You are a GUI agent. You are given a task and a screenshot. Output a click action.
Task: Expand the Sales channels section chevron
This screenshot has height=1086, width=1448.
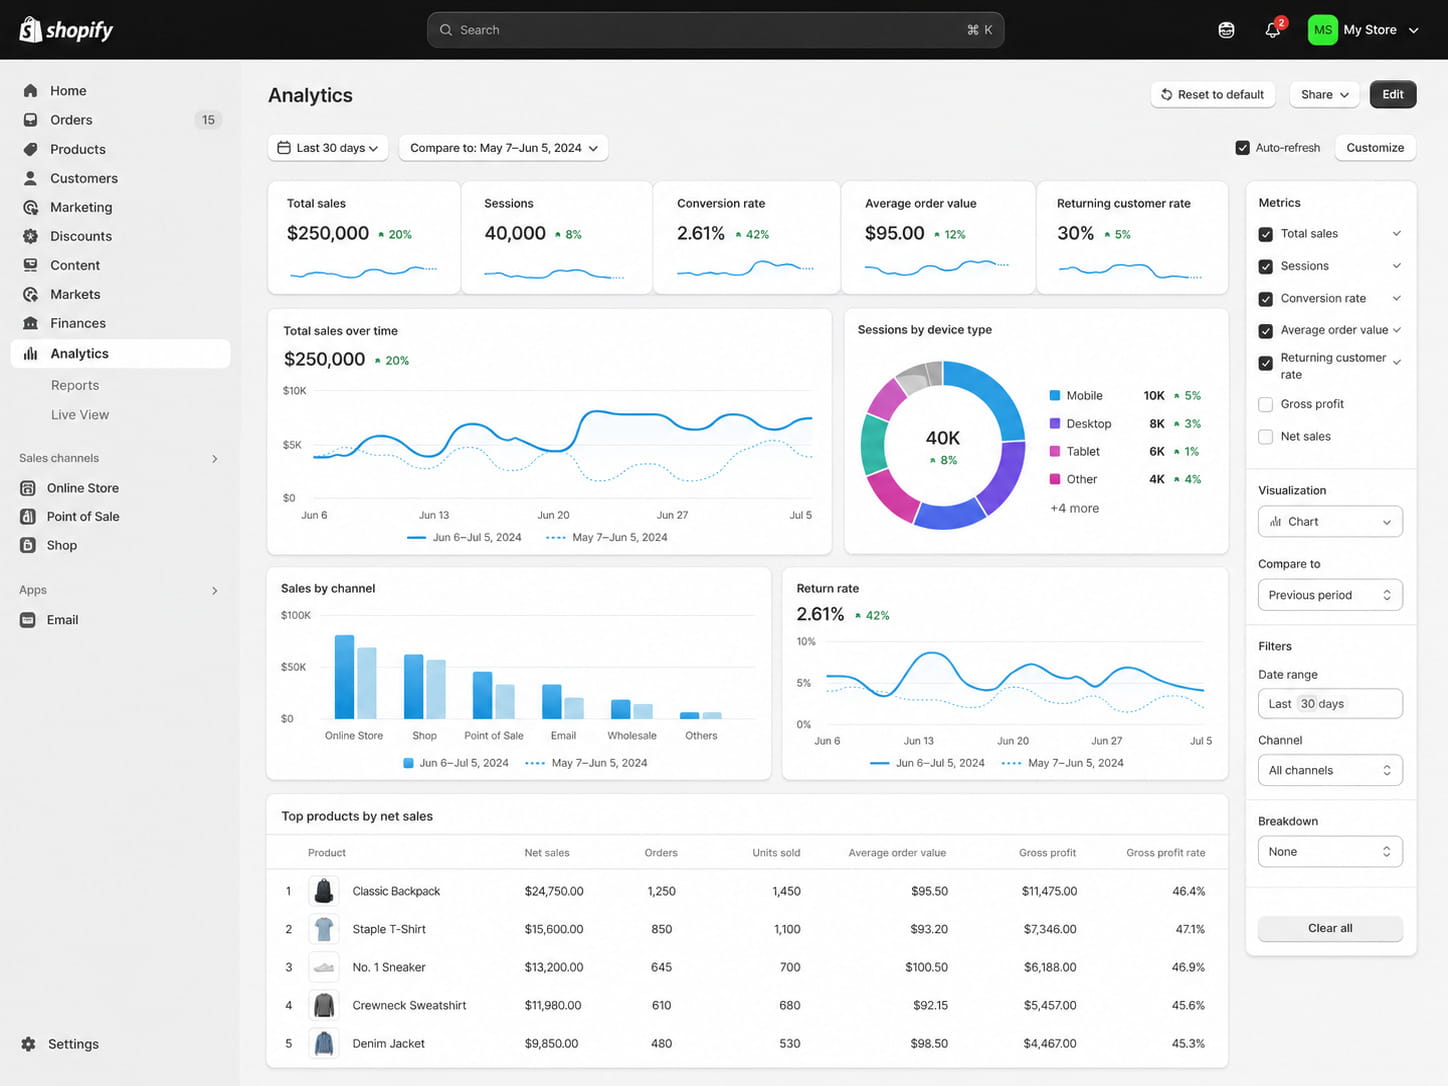[x=214, y=459]
